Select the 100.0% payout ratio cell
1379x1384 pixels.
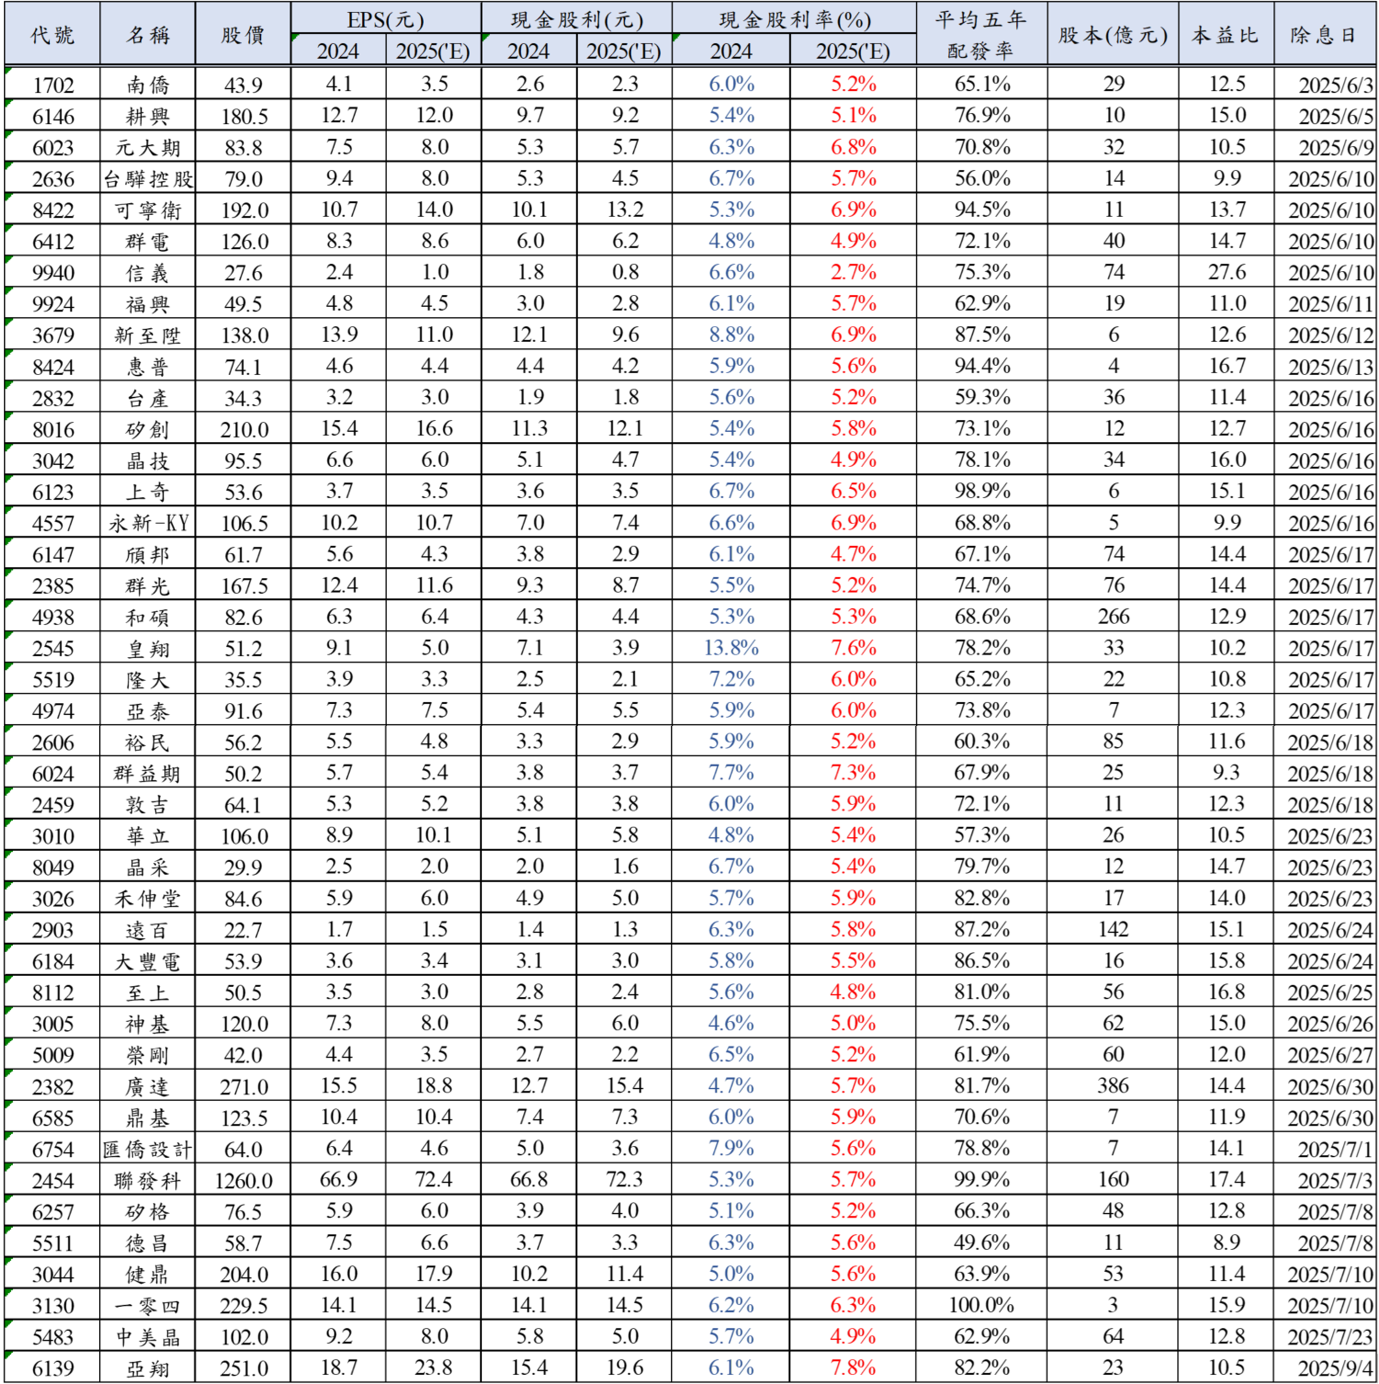[981, 1305]
